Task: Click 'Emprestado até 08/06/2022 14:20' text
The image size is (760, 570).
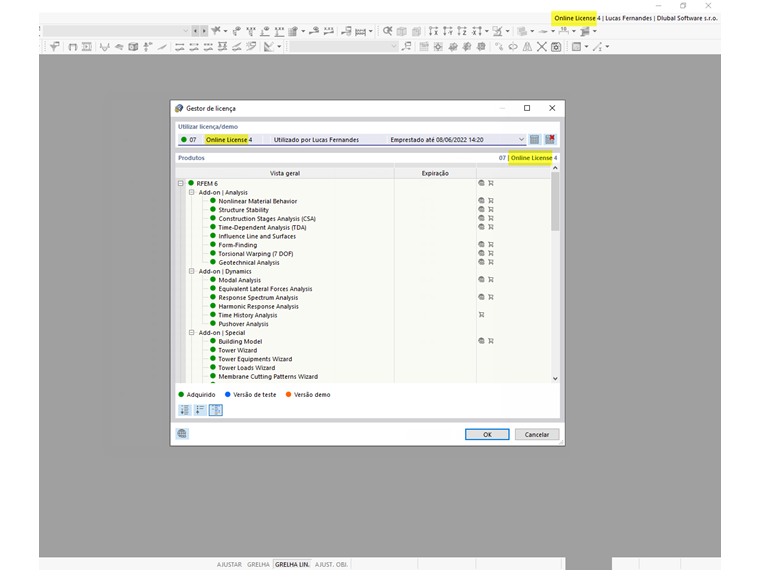Action: [x=437, y=140]
